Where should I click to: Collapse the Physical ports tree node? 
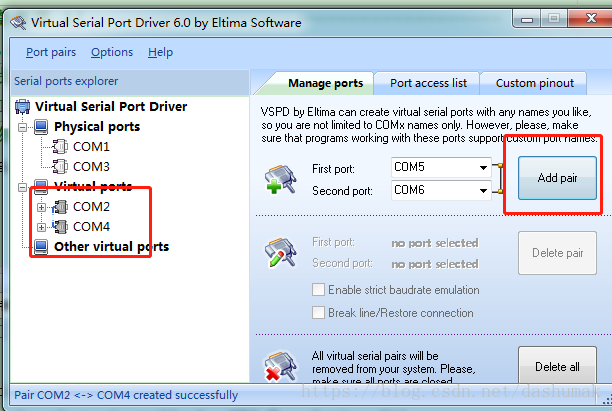[23, 127]
